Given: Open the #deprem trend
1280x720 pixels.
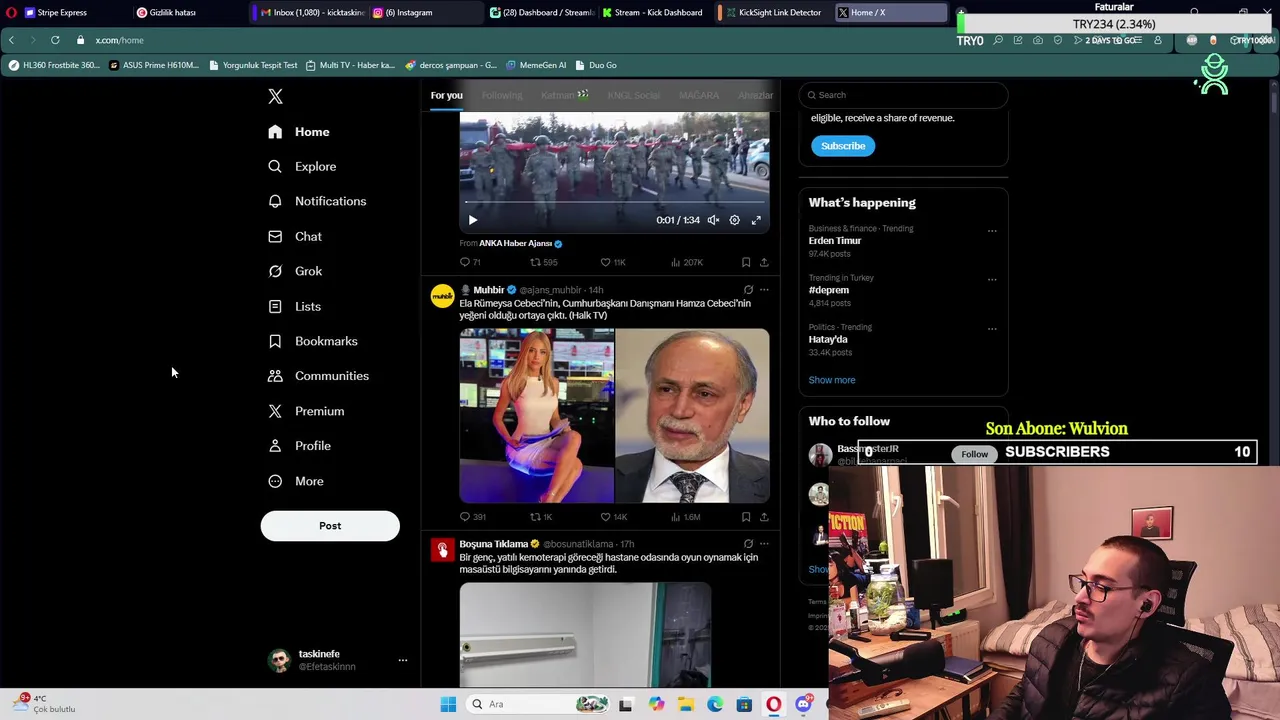Looking at the screenshot, I should click(829, 290).
